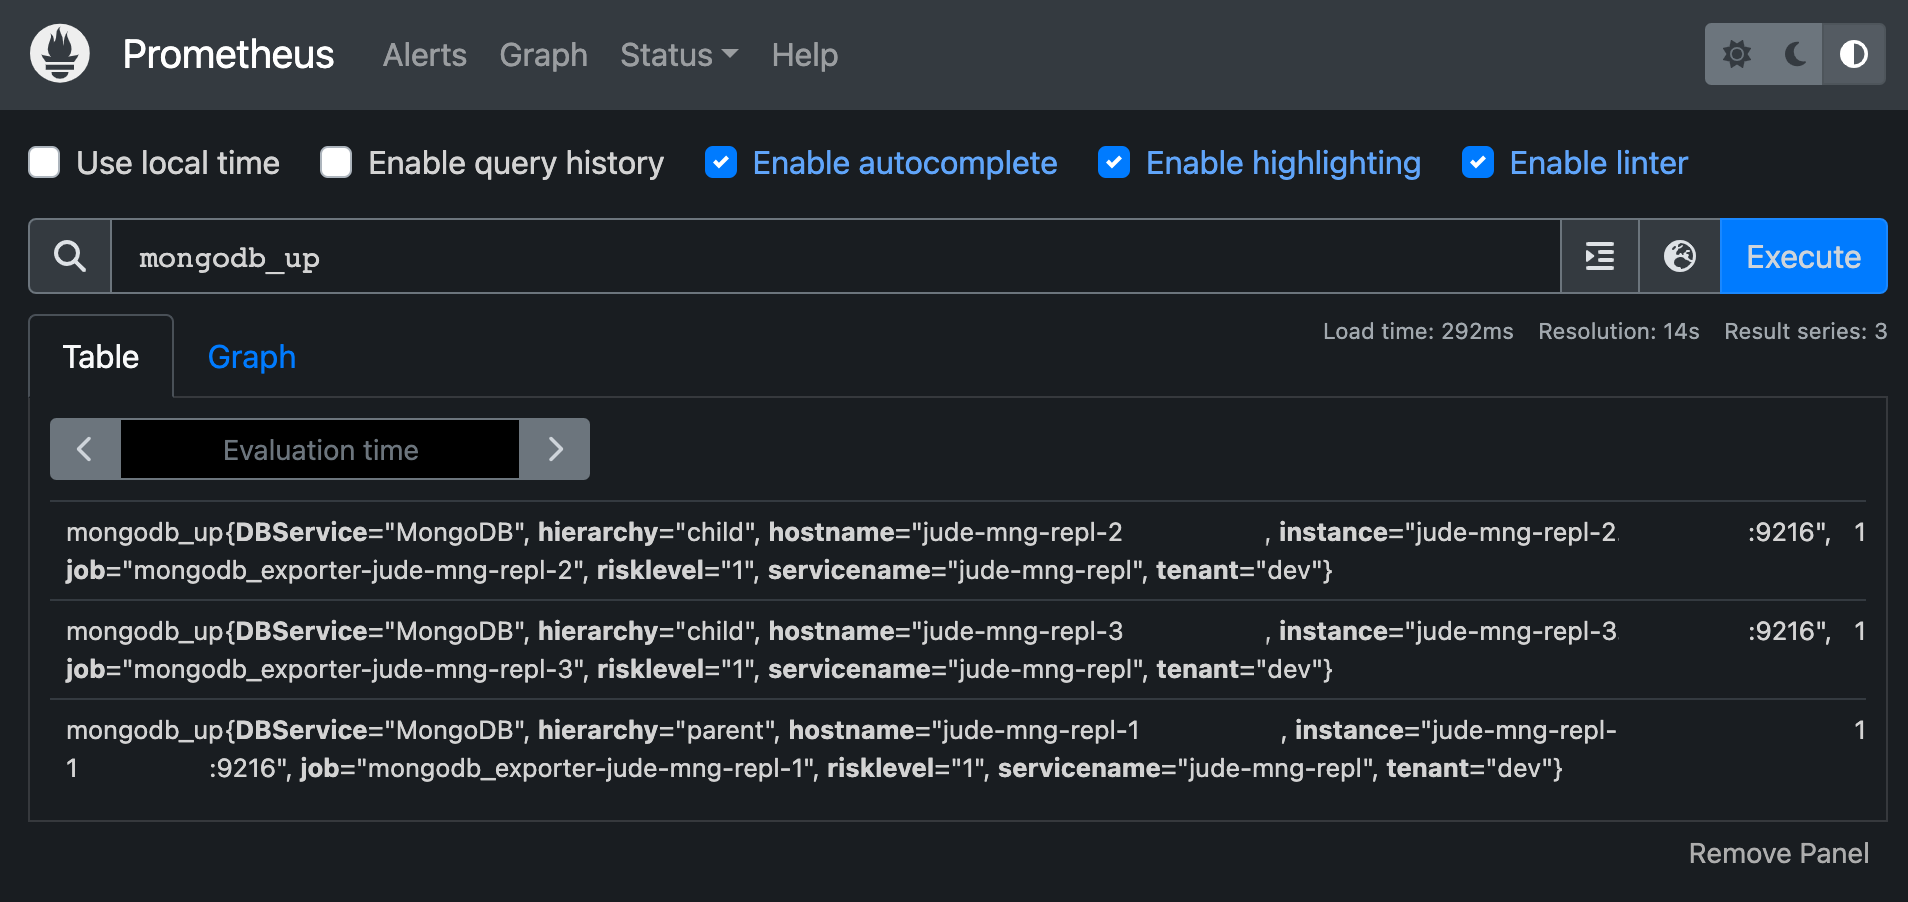Open the Help page in the navbar
This screenshot has height=902, width=1908.
(805, 55)
